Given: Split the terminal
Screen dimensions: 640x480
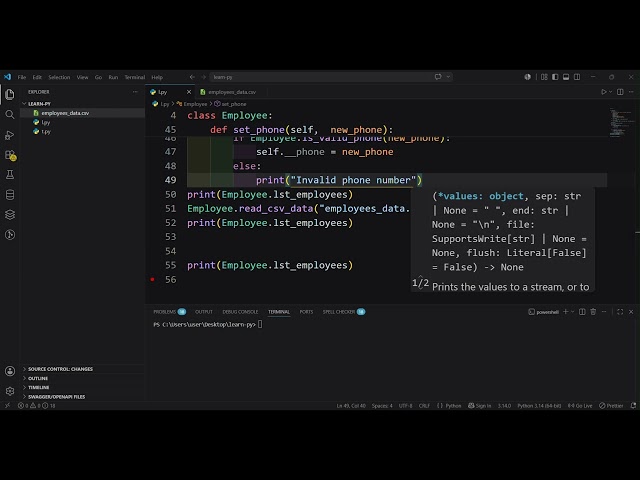Looking at the screenshot, I should click(x=582, y=312).
